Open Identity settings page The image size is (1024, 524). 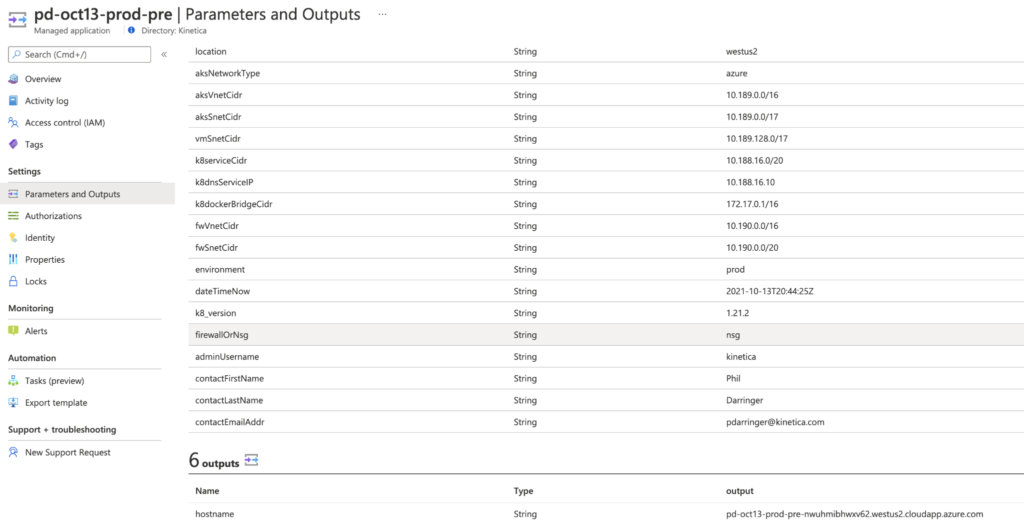click(40, 238)
